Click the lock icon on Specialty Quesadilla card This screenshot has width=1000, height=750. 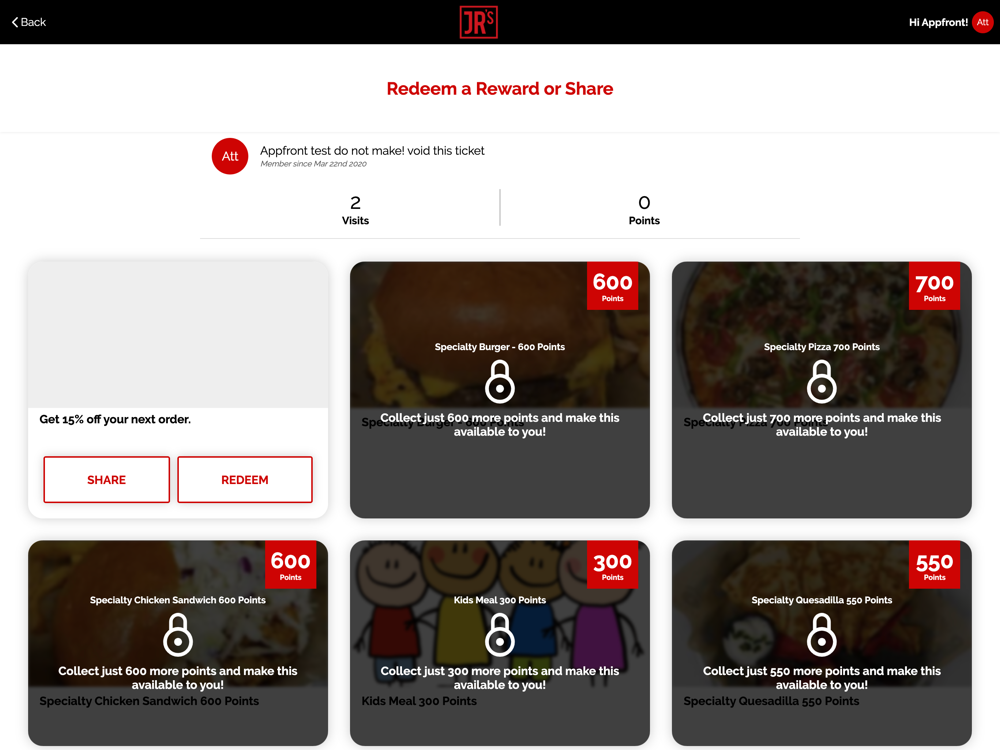[x=821, y=635]
